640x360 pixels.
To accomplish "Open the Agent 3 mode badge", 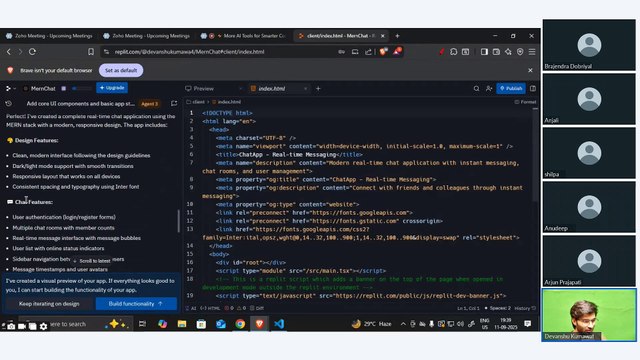I will [149, 104].
